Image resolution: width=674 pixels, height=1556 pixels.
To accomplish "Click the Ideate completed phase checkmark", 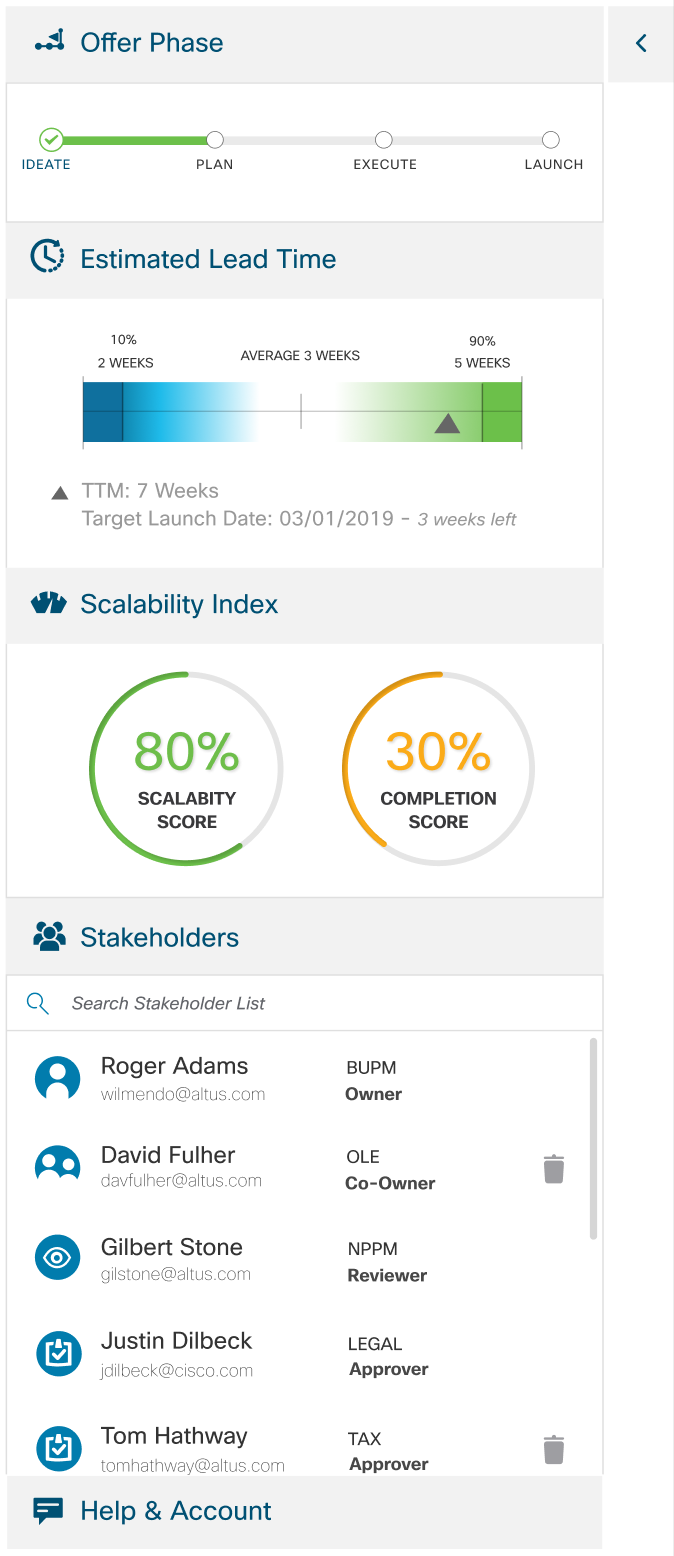I will [51, 140].
